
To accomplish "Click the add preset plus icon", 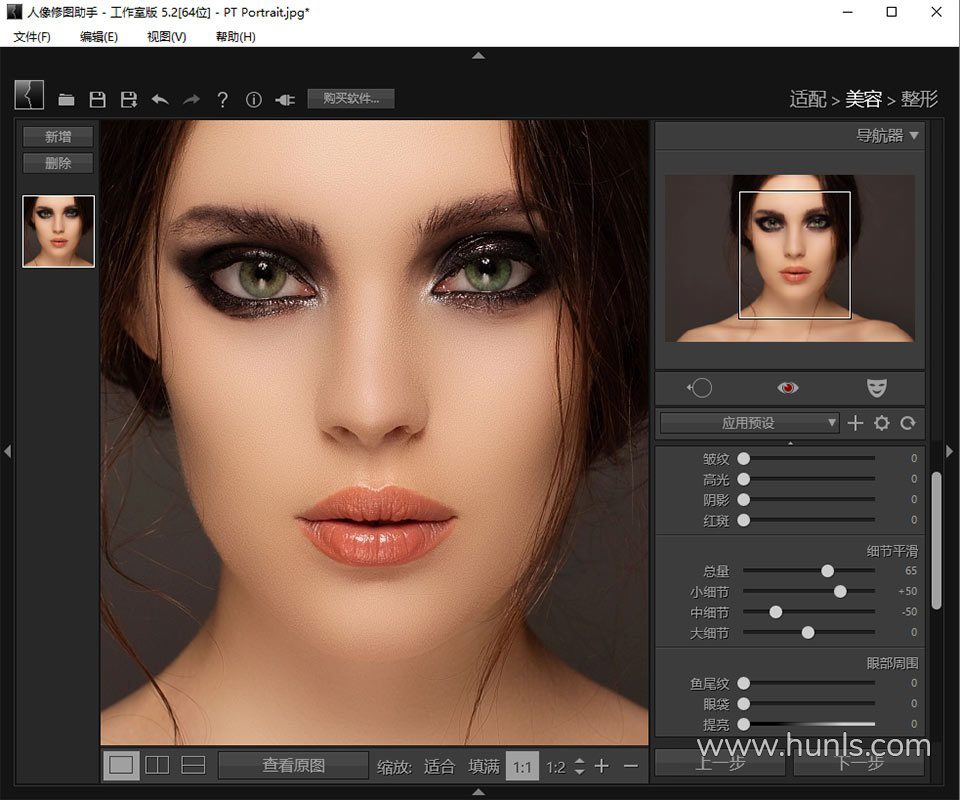I will tap(855, 423).
